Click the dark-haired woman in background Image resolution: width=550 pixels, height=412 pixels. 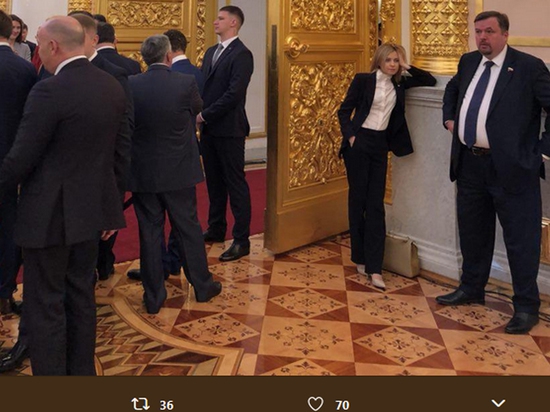pyautogui.click(x=18, y=37)
